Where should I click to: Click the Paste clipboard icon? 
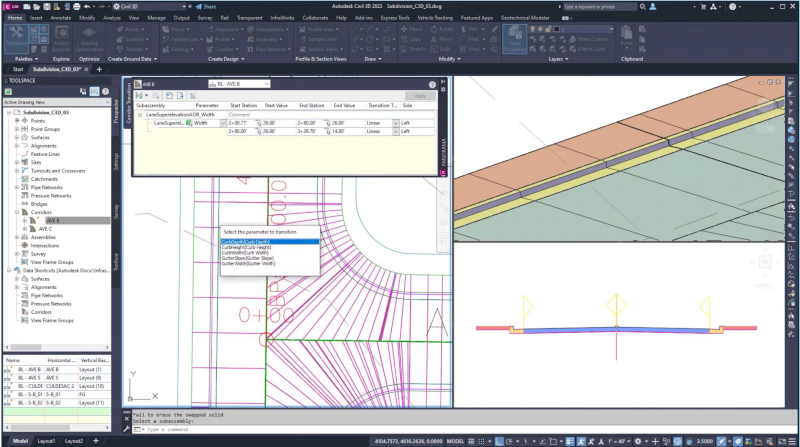coord(626,37)
